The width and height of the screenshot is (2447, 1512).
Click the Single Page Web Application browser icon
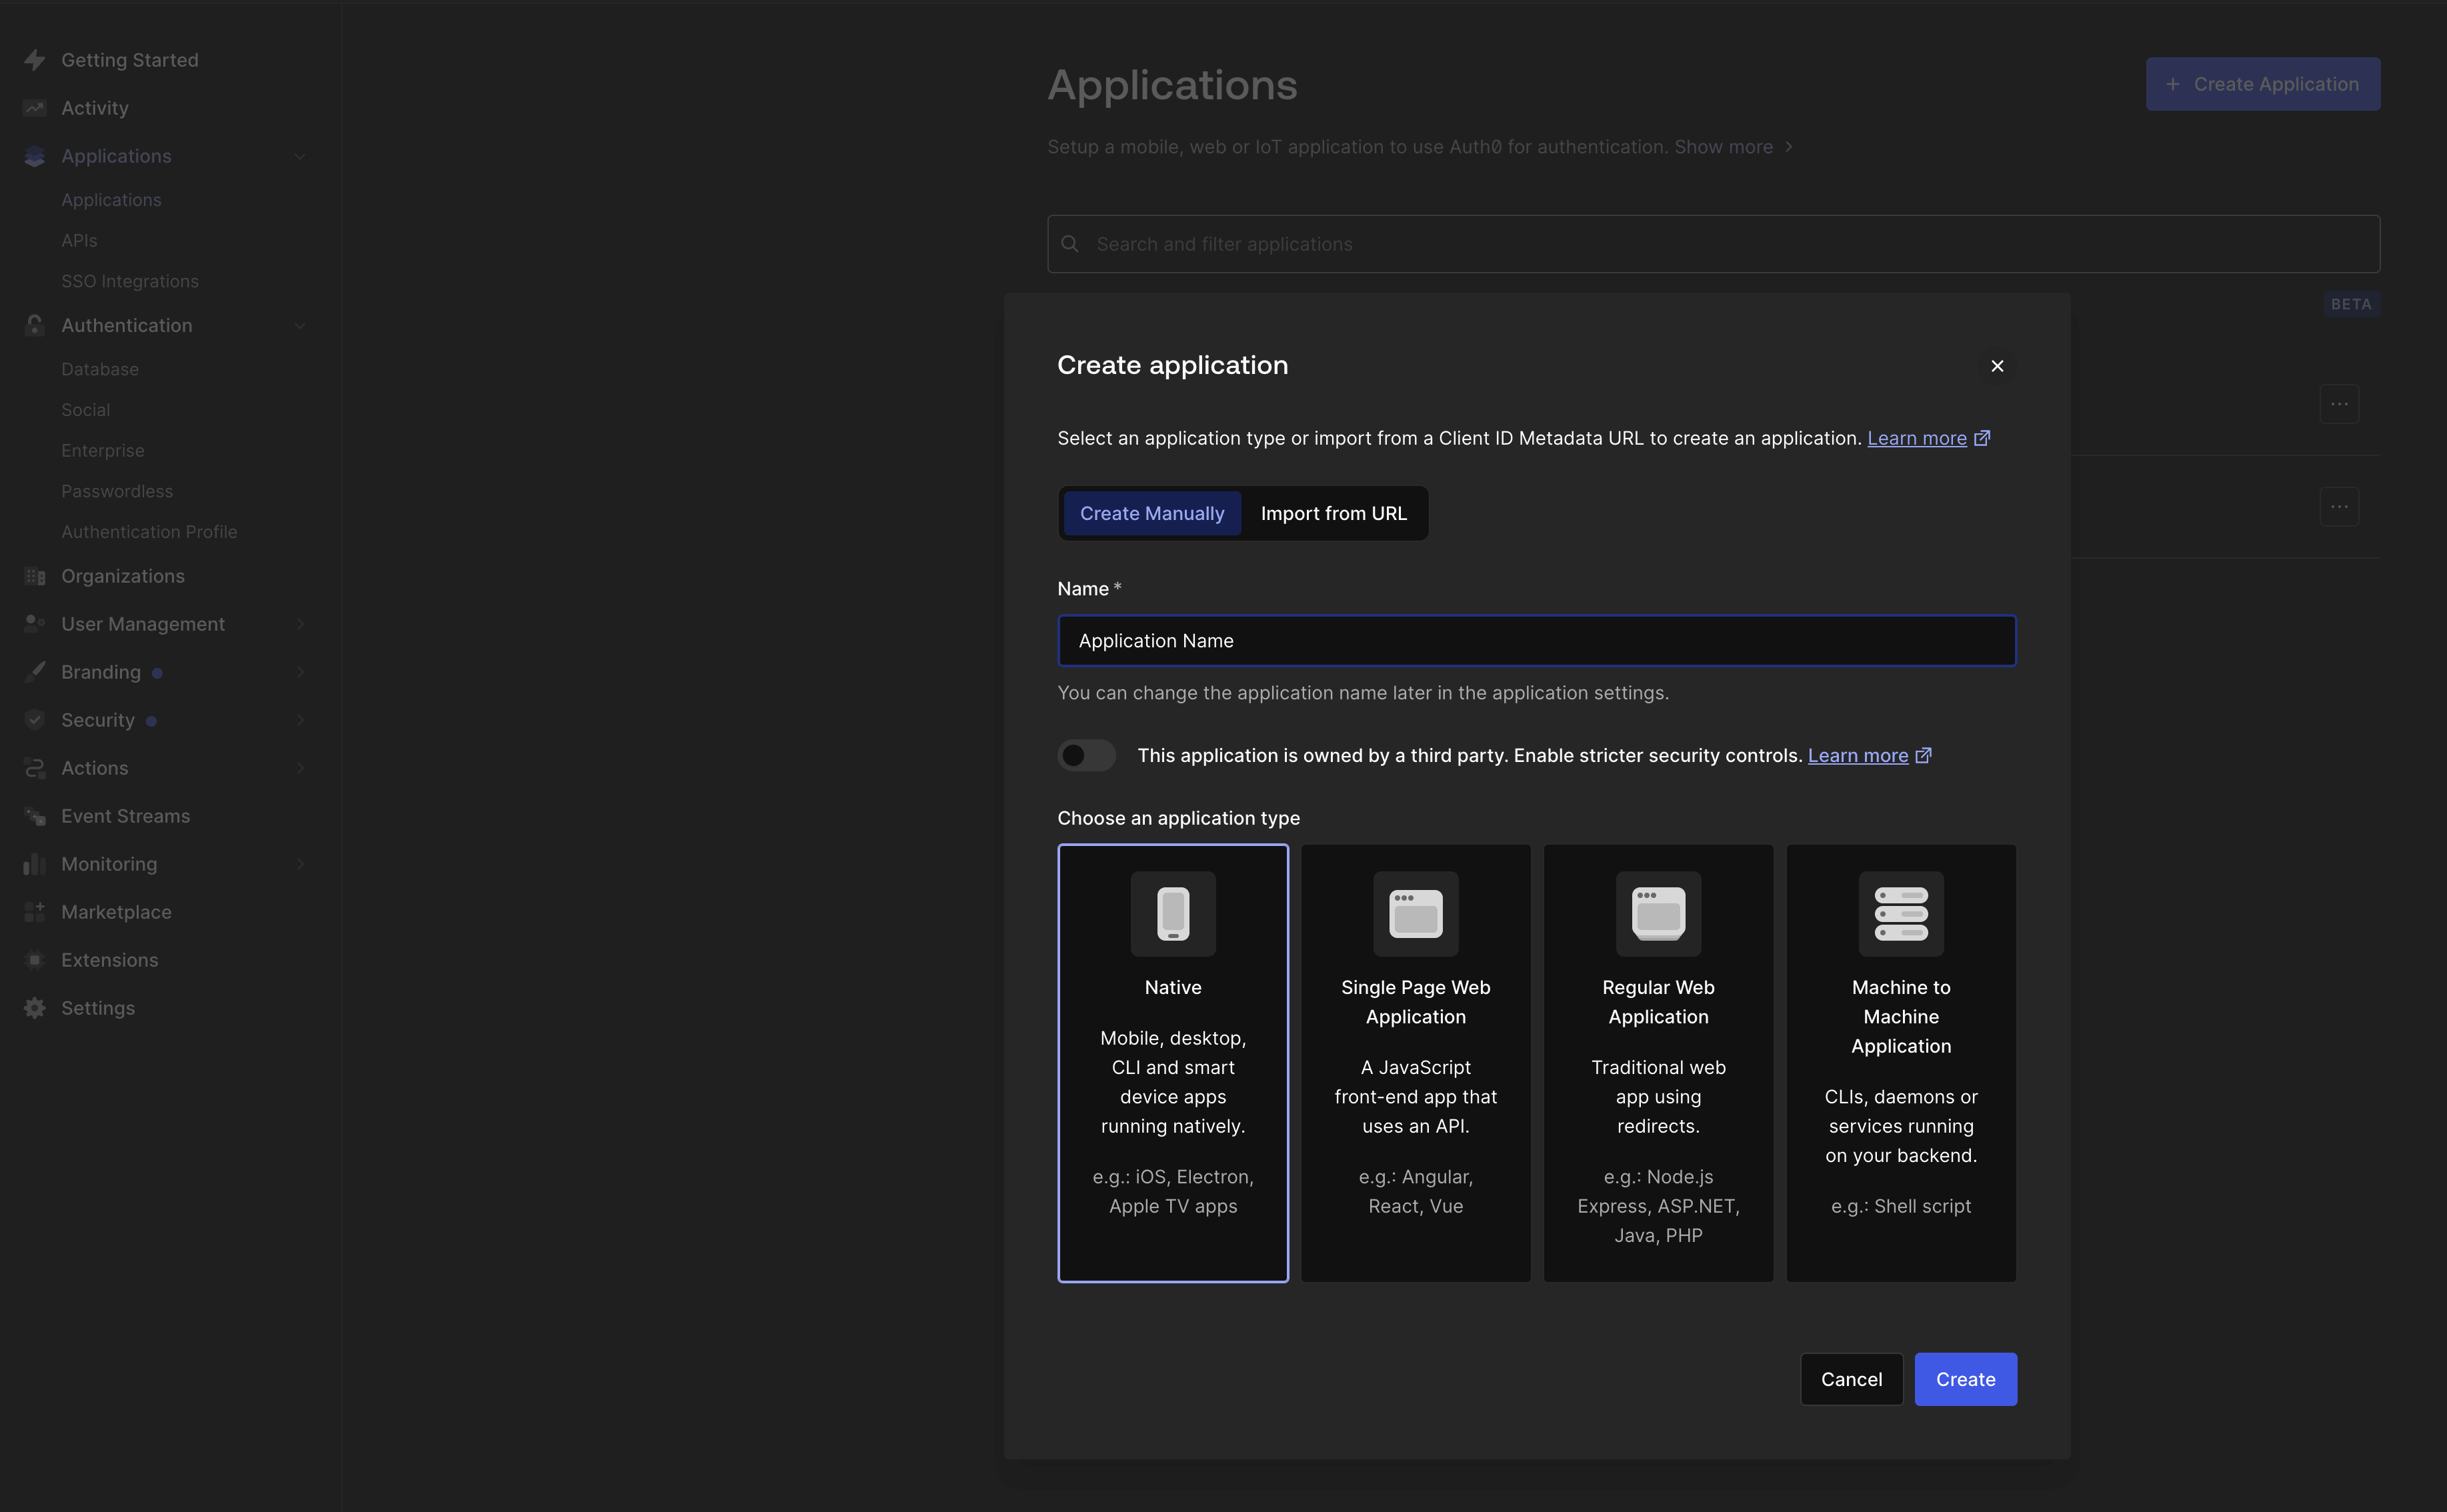(x=1416, y=913)
